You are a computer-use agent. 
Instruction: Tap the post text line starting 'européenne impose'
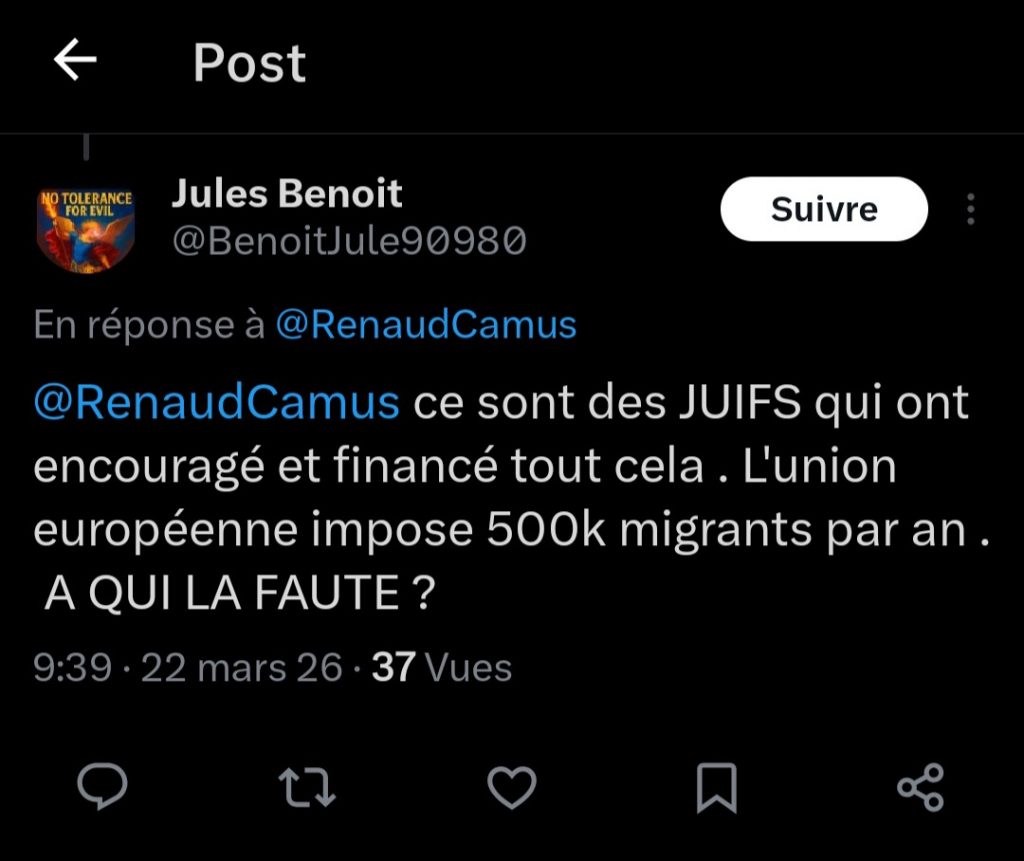510,530
